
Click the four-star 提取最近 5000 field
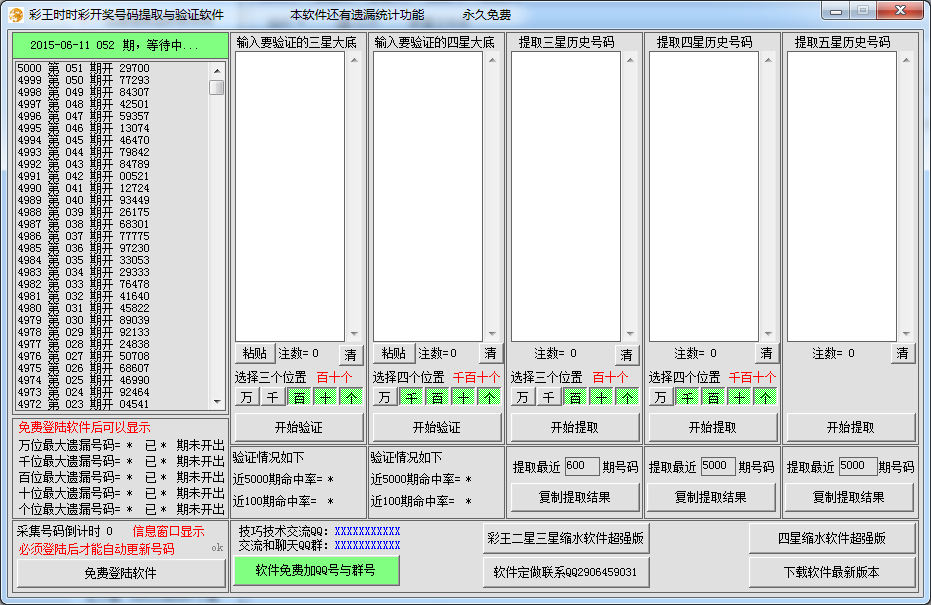click(717, 466)
